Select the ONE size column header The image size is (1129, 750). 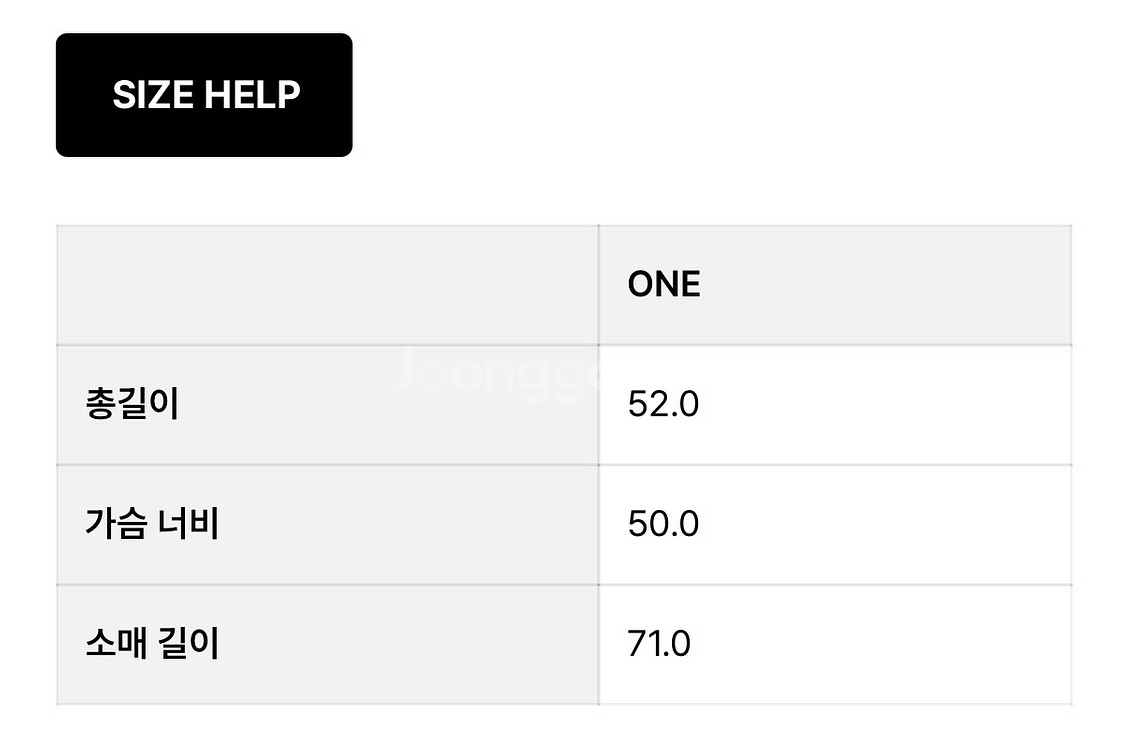[663, 284]
